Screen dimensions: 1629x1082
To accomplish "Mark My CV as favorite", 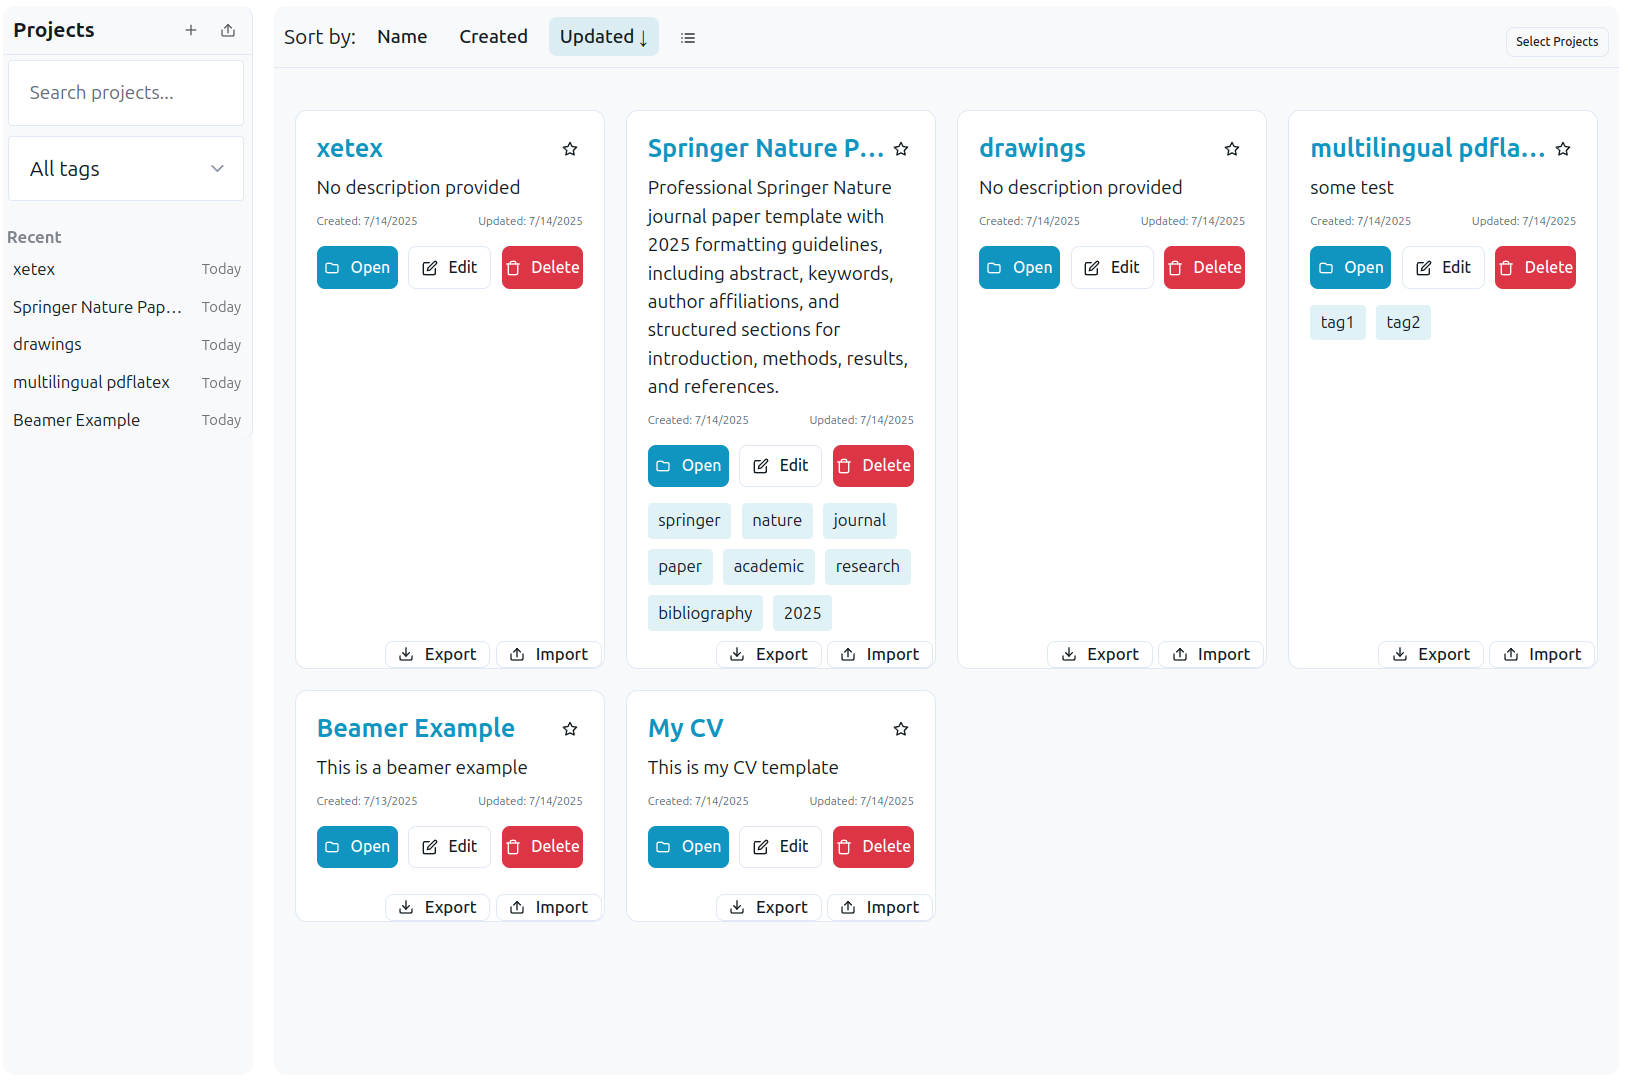I will click(x=901, y=729).
